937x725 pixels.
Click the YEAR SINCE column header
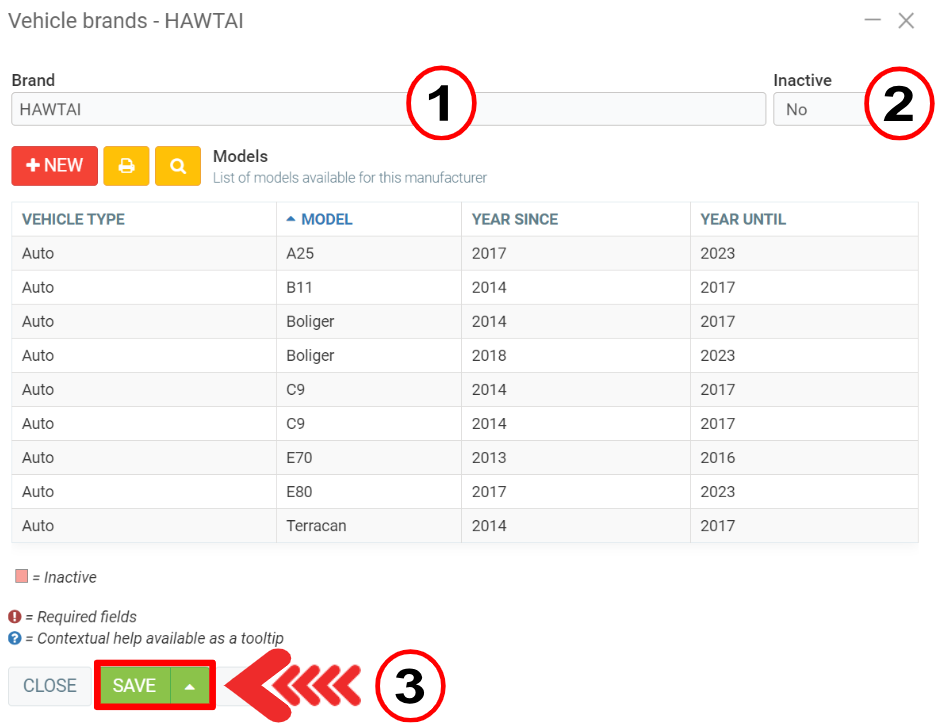coord(515,219)
